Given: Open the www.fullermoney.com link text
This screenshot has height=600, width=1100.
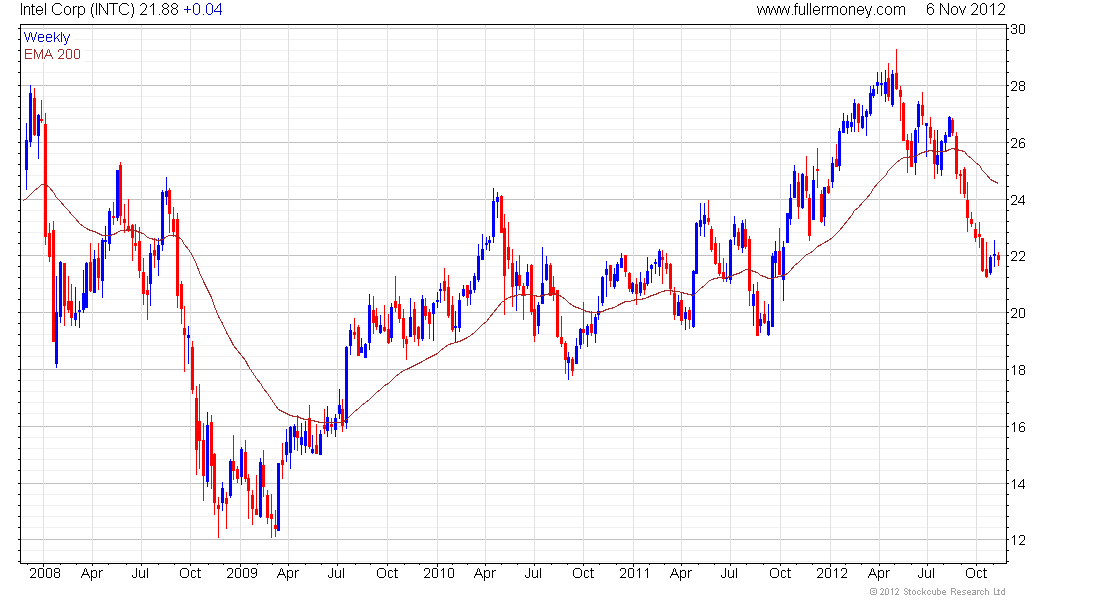Looking at the screenshot, I should [831, 10].
